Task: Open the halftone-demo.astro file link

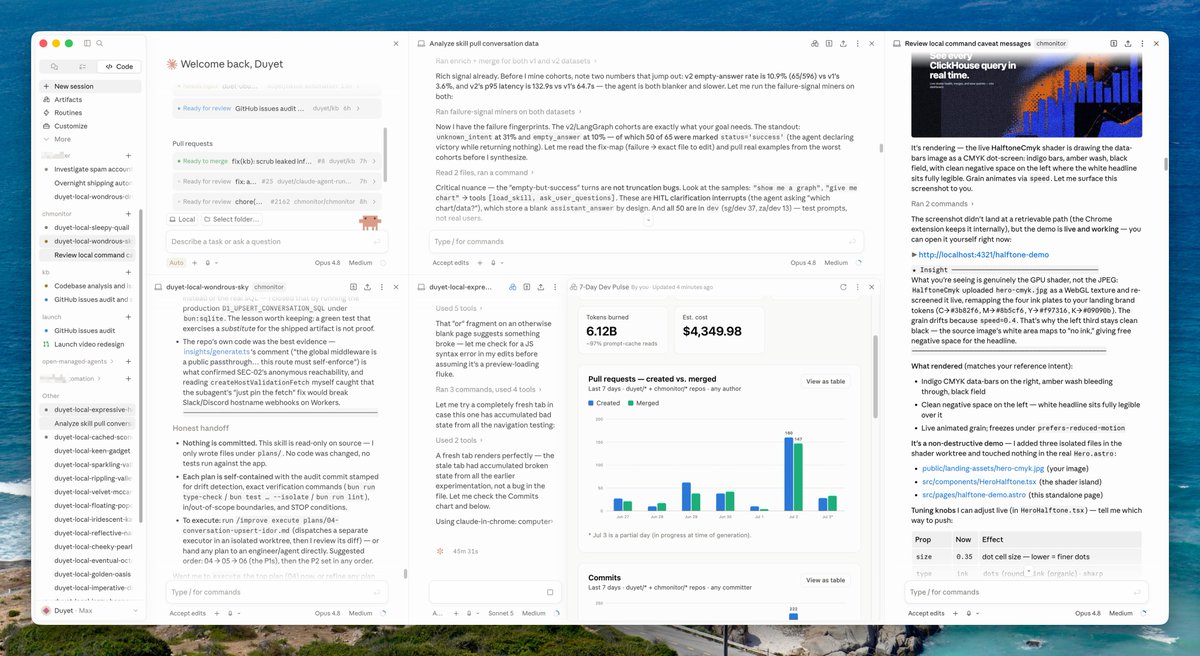Action: pos(974,494)
